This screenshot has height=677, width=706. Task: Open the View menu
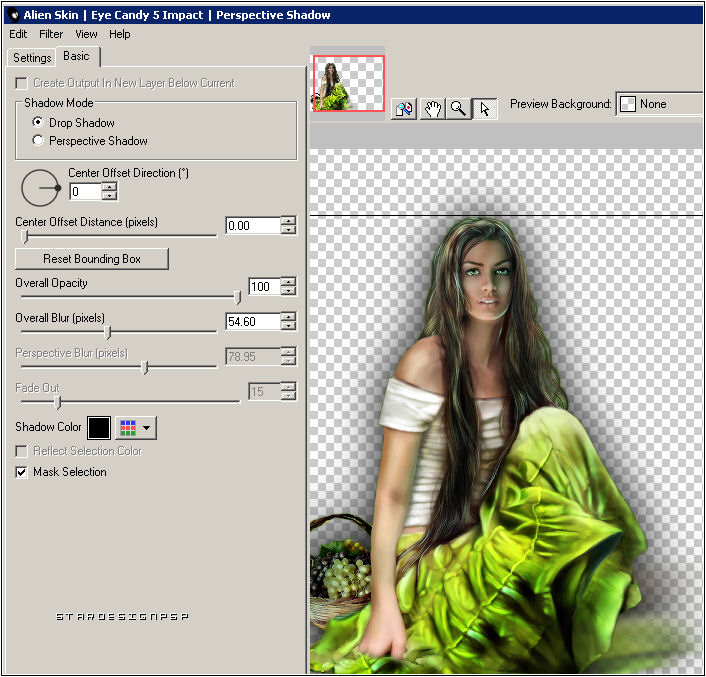pos(86,34)
